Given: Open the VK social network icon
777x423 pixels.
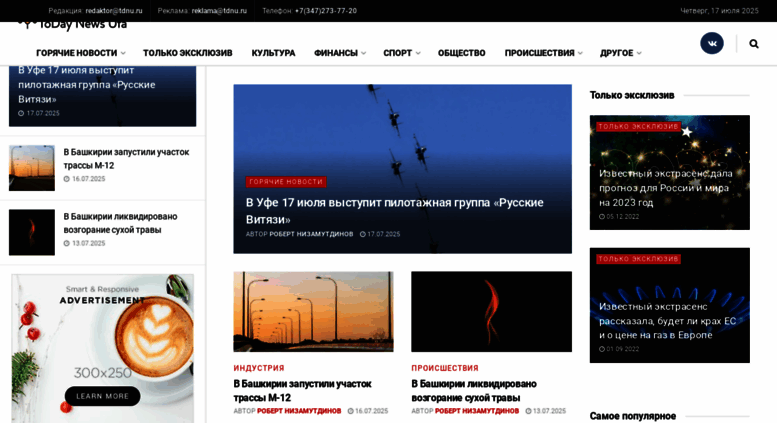Looking at the screenshot, I should [x=712, y=44].
